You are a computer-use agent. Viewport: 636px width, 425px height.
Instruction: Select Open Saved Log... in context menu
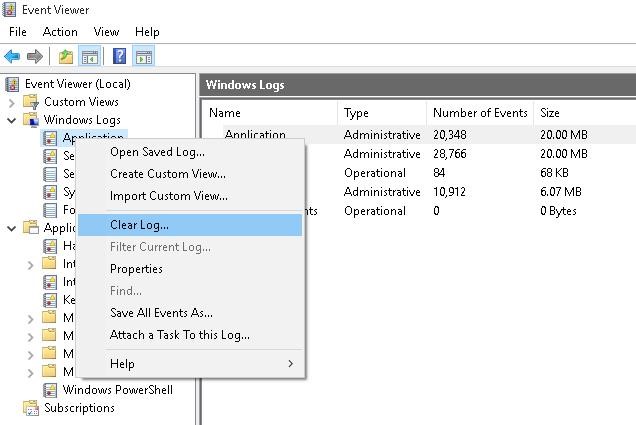(157, 152)
